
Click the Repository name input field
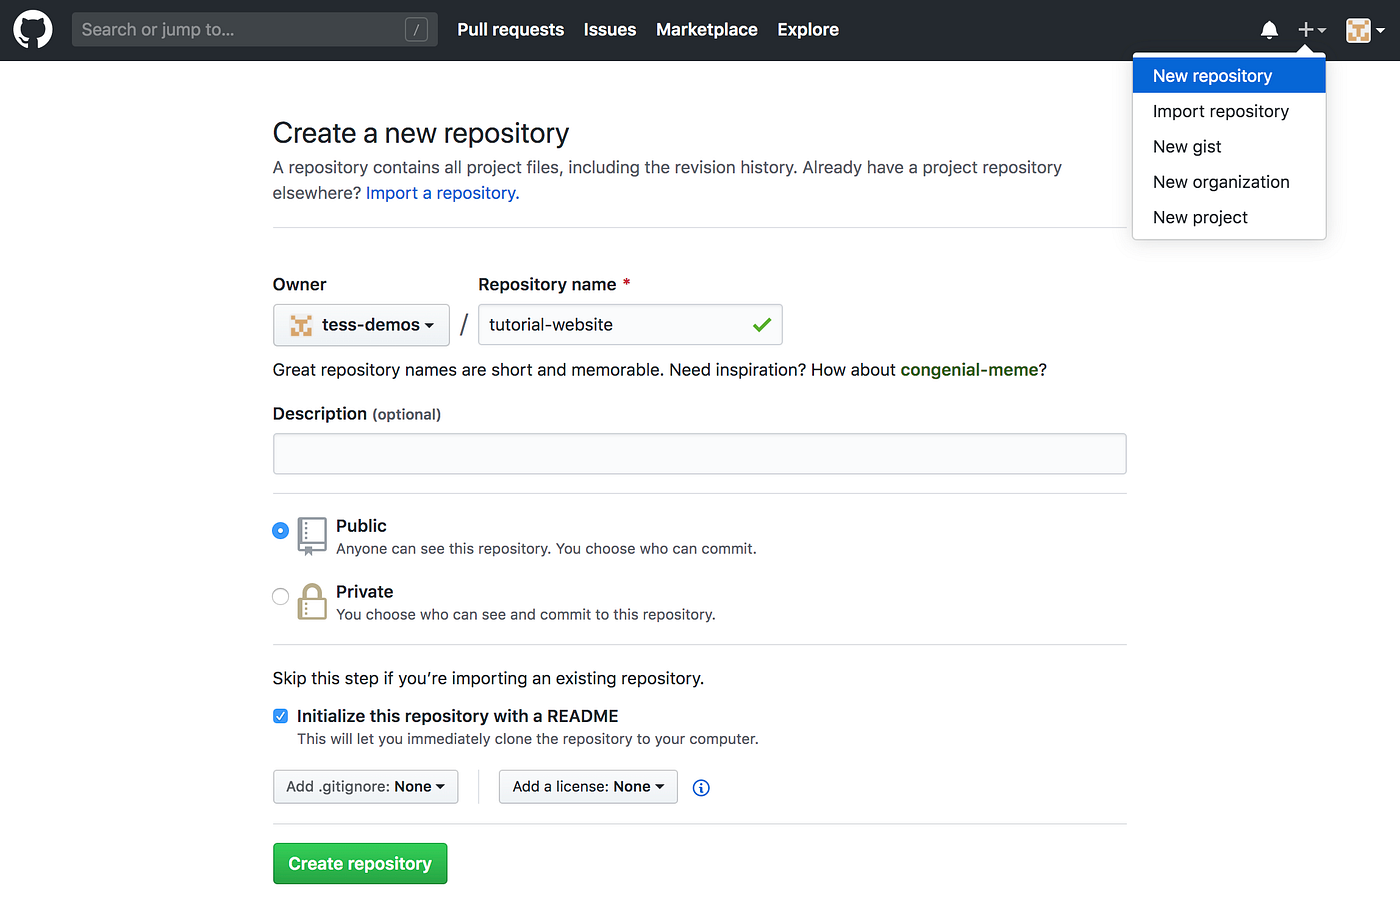630,325
